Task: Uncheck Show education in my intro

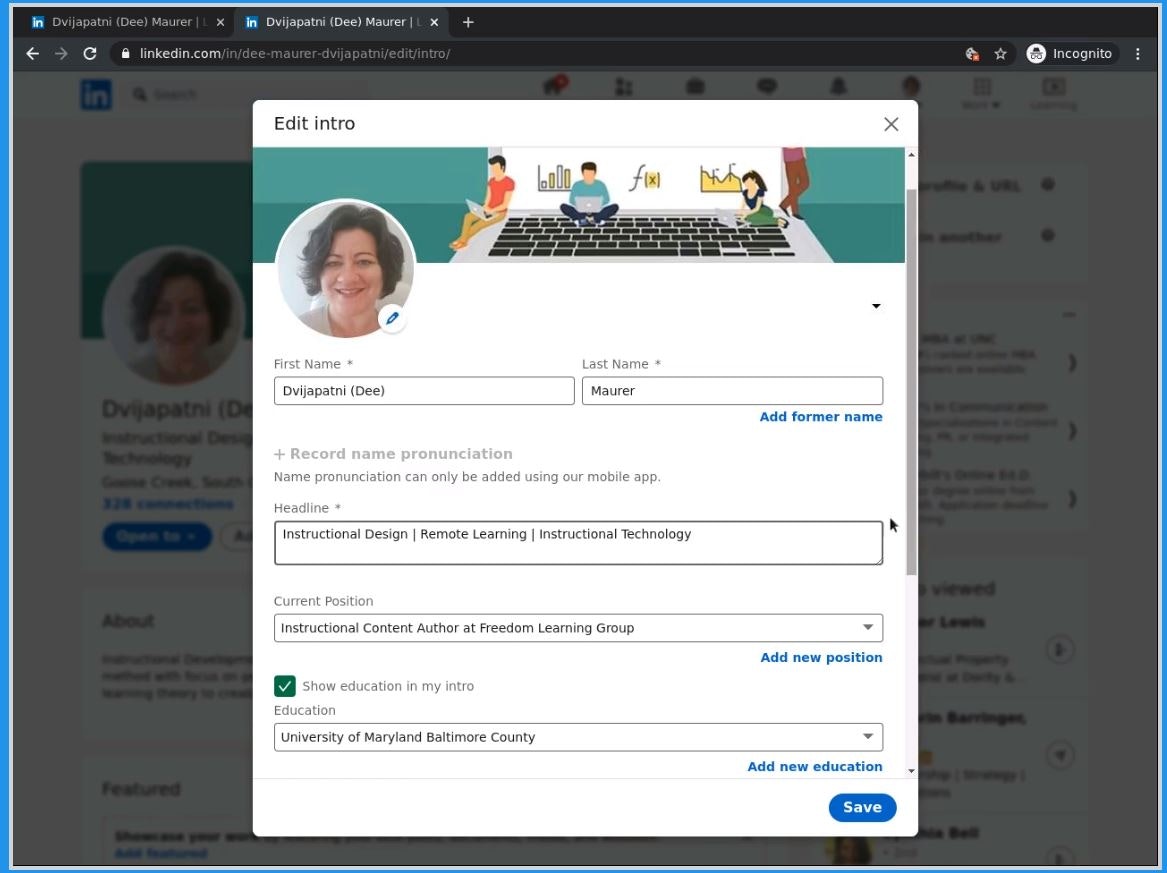Action: click(x=284, y=685)
